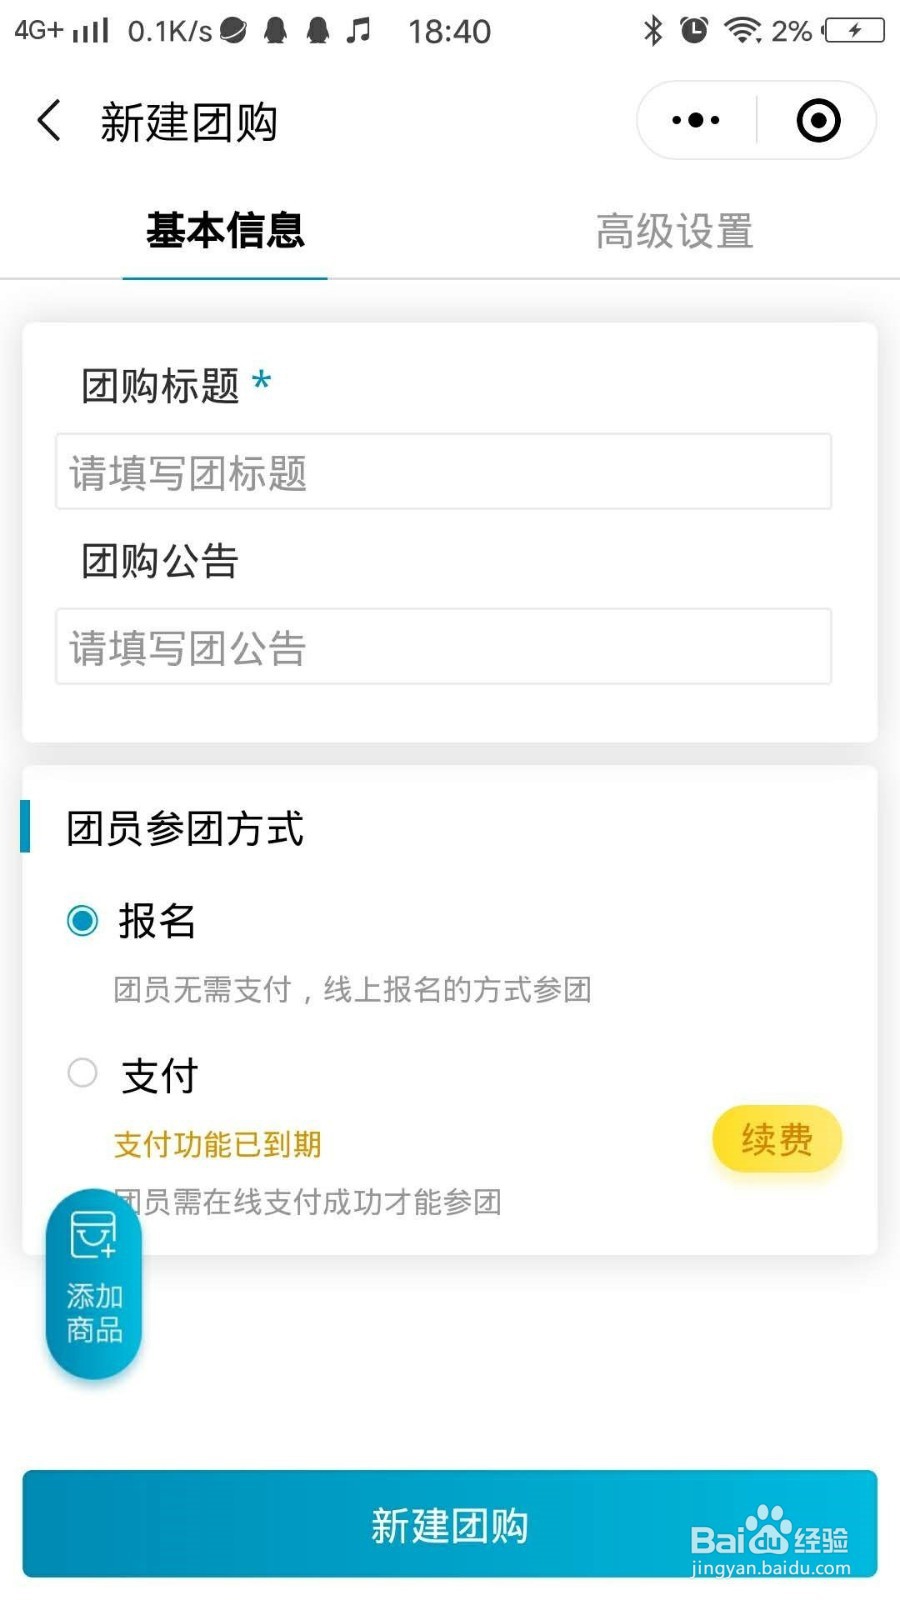Open the three-dot mini program menu
The width and height of the screenshot is (900, 1600).
coord(696,121)
